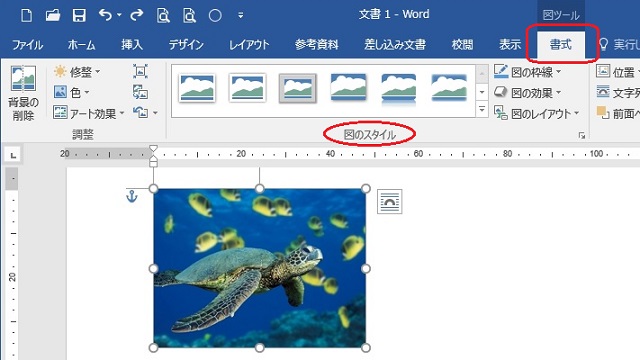Apply the fifth reflected picture style thumbnail
The image size is (640, 360).
399,89
